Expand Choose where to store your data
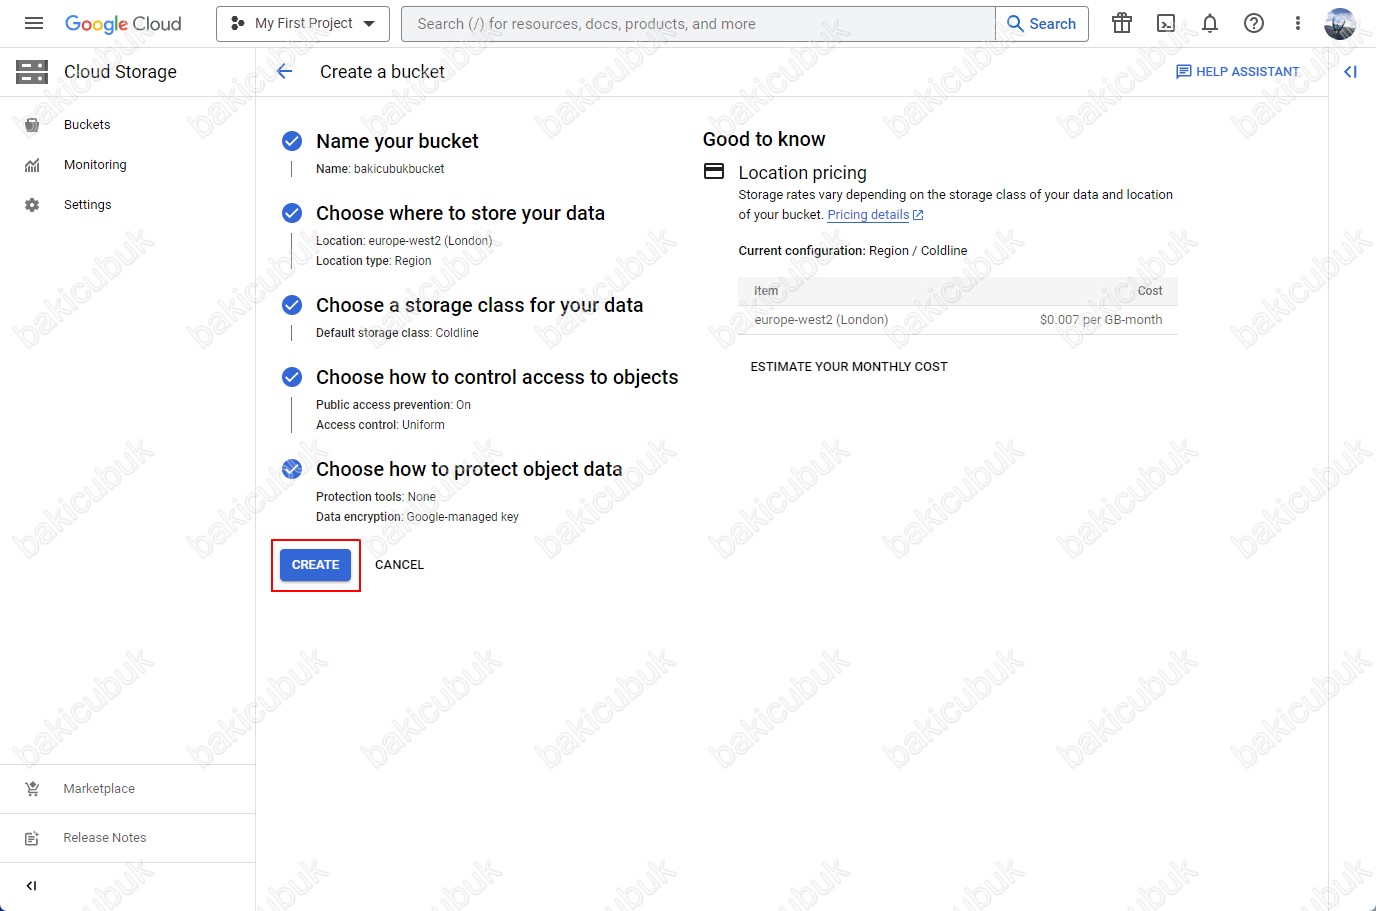The width and height of the screenshot is (1376, 911). [x=460, y=213]
